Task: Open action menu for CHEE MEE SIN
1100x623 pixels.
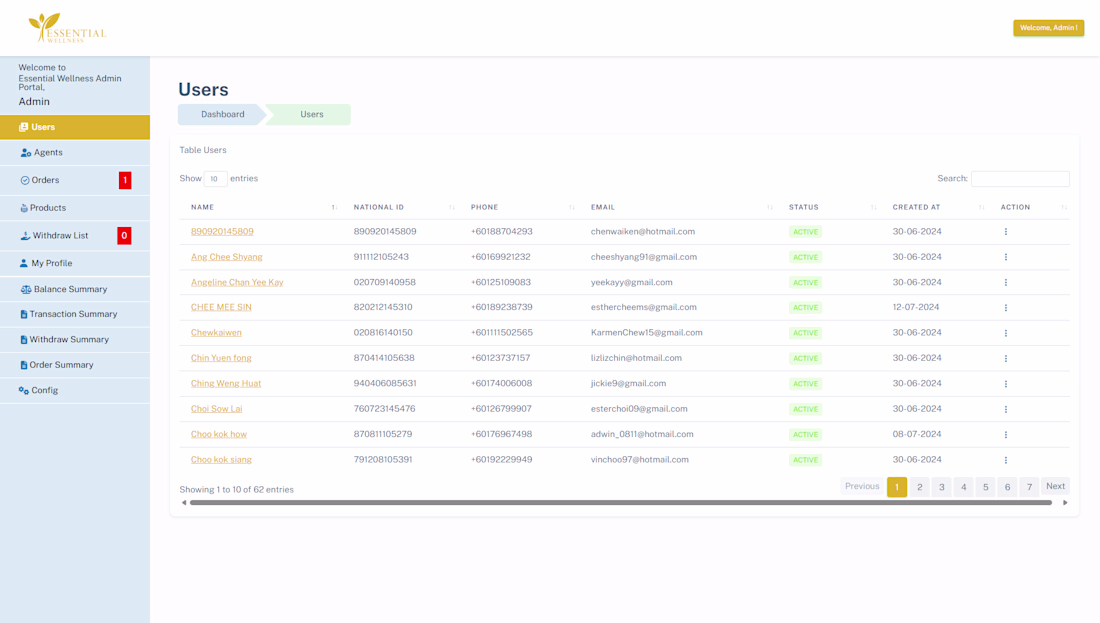Action: coord(1005,307)
